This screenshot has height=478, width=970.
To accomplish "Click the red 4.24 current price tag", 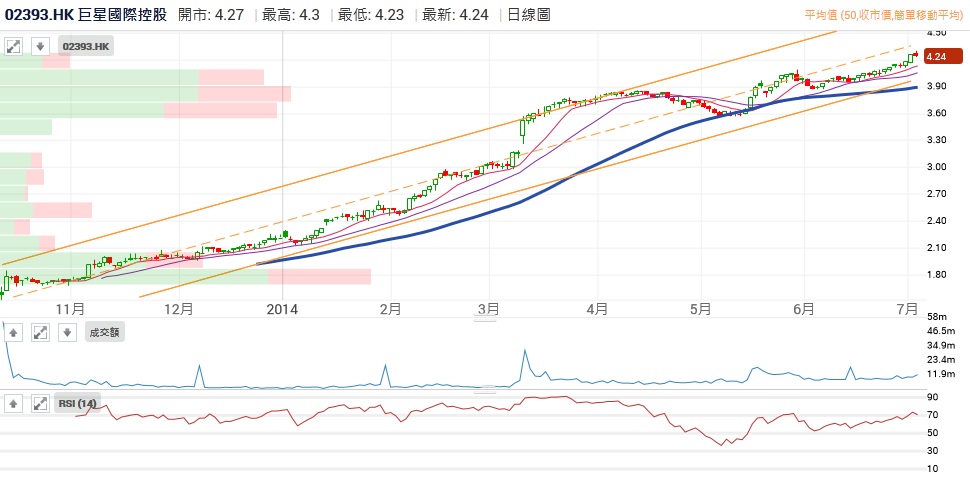I will click(938, 57).
